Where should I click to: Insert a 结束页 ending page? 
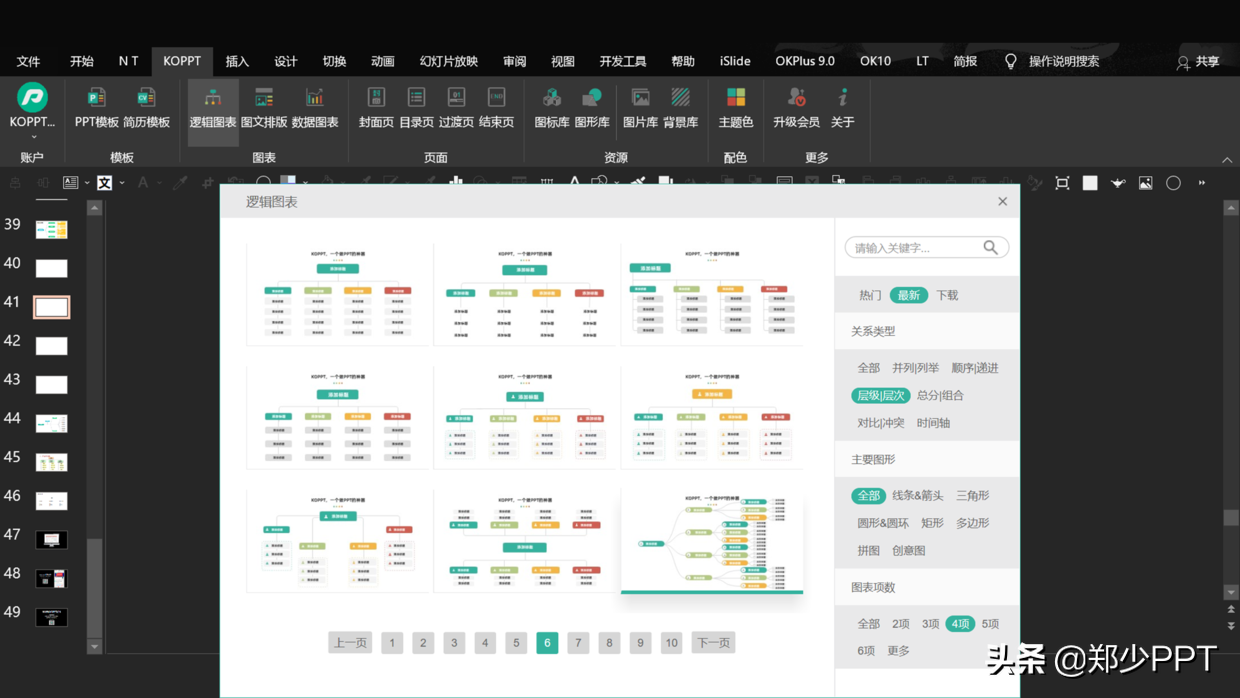(x=496, y=97)
